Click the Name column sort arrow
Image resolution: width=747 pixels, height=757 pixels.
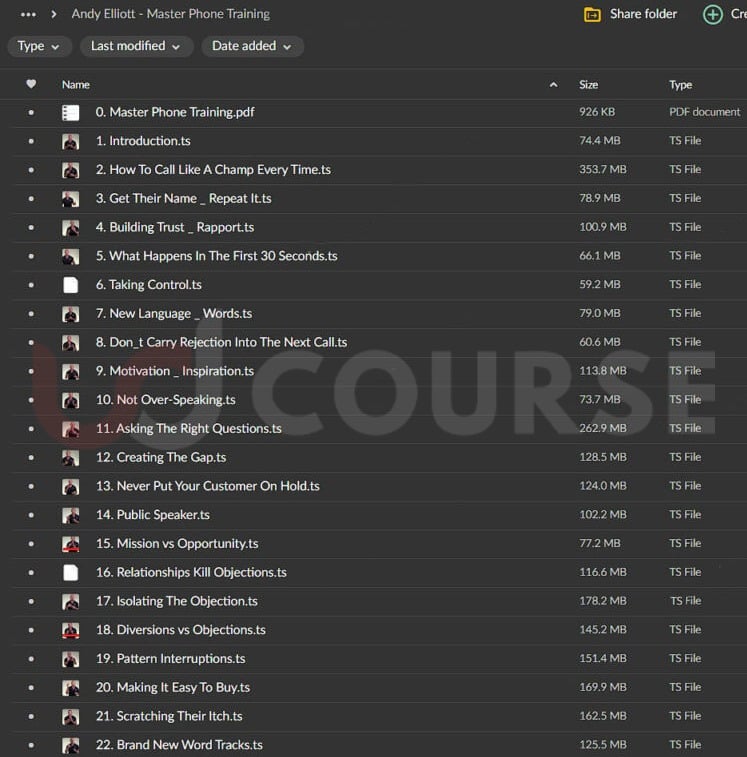tap(553, 85)
